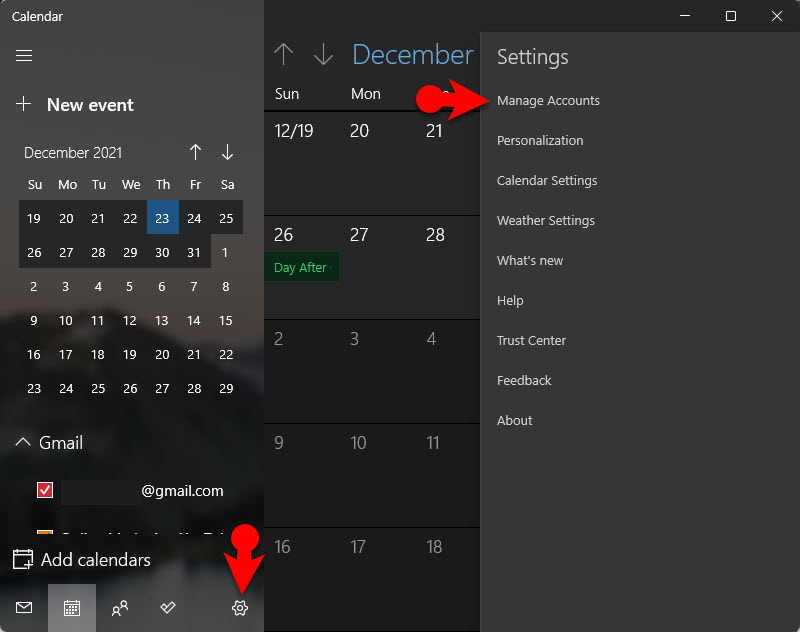Image resolution: width=800 pixels, height=632 pixels.
Task: Uncheck the gmail.com calendar checkbox
Action: (45, 490)
